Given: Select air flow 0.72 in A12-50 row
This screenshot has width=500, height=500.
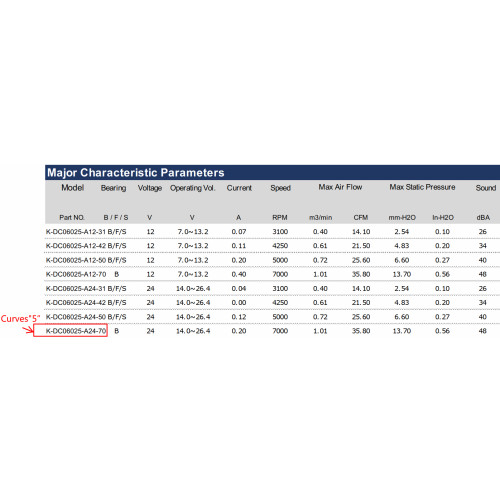Looking at the screenshot, I should coord(320,260).
